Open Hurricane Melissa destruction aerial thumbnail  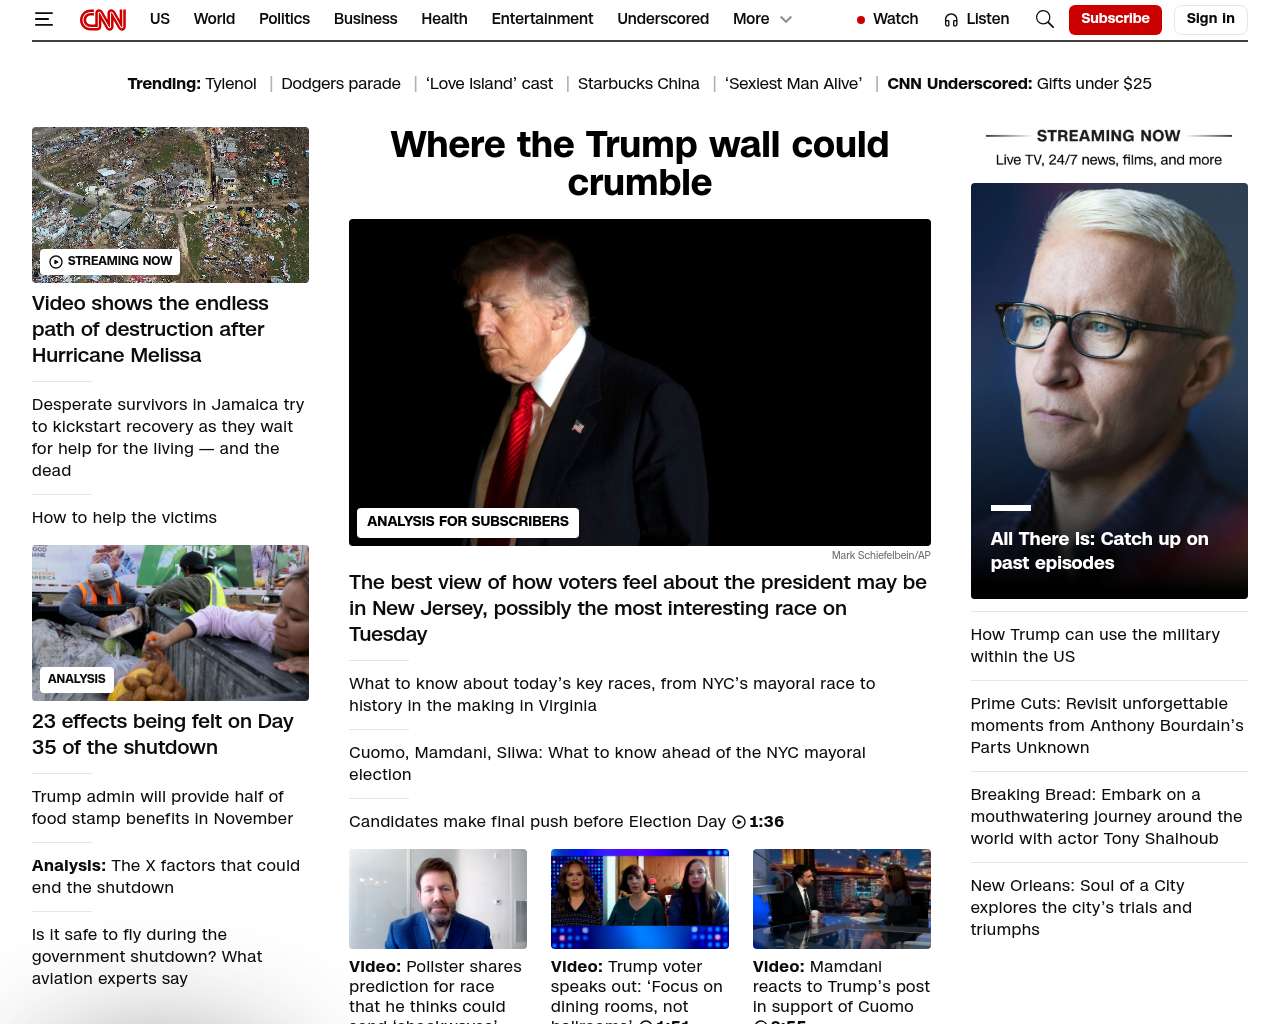pyautogui.click(x=170, y=205)
